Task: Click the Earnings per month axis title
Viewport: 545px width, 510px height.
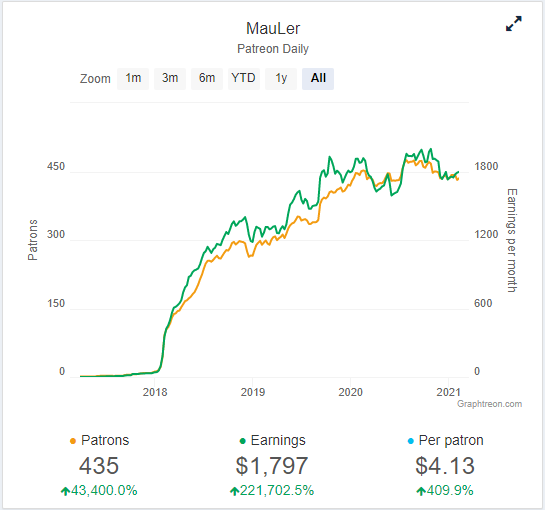Action: (512, 240)
